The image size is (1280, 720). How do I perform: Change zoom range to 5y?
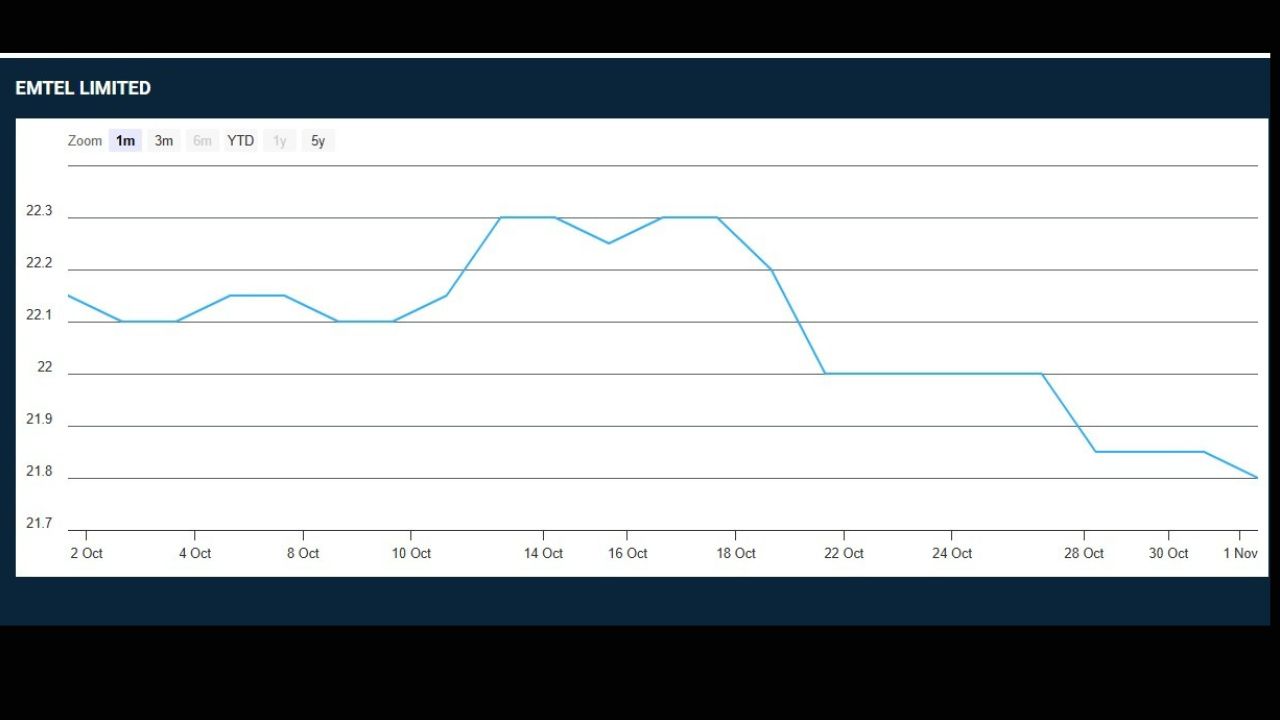pos(318,141)
